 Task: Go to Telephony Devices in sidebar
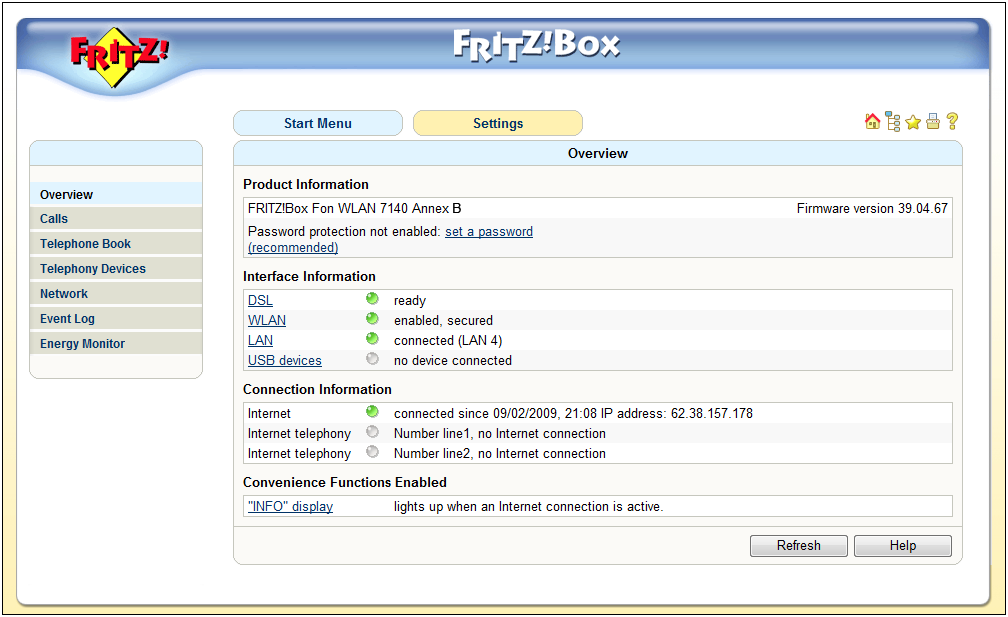[116, 269]
